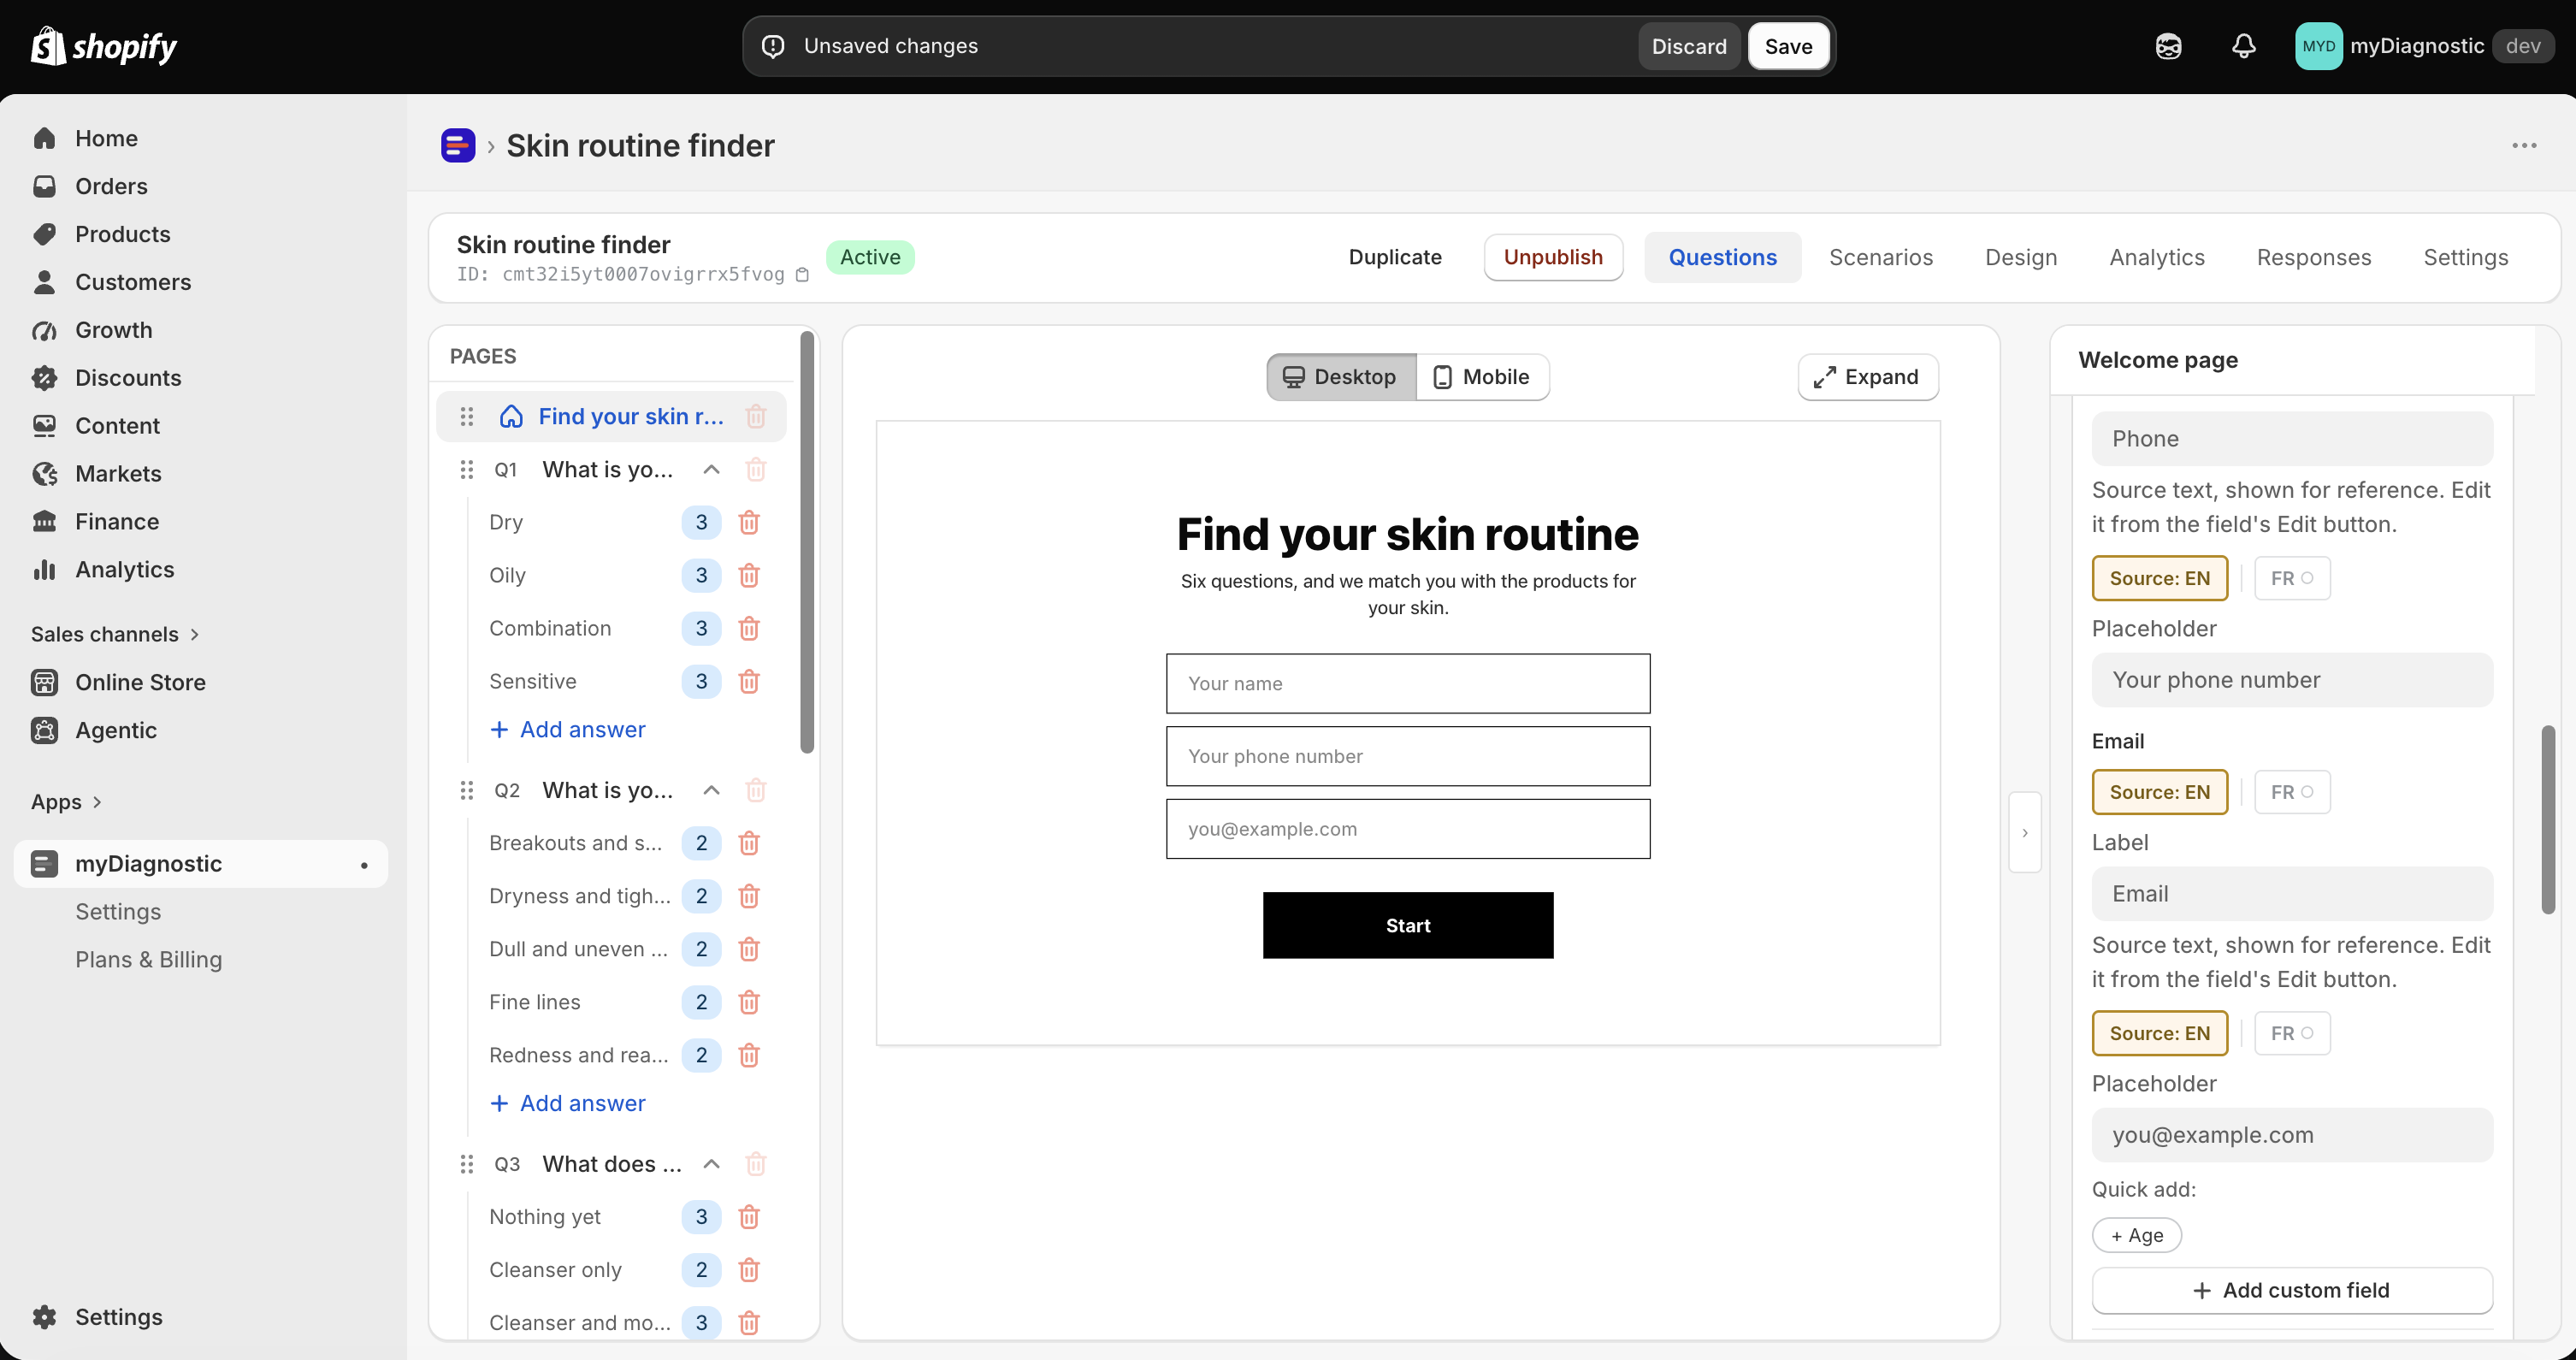Open the quiz Analytics tab
This screenshot has height=1360, width=2576.
tap(2157, 258)
